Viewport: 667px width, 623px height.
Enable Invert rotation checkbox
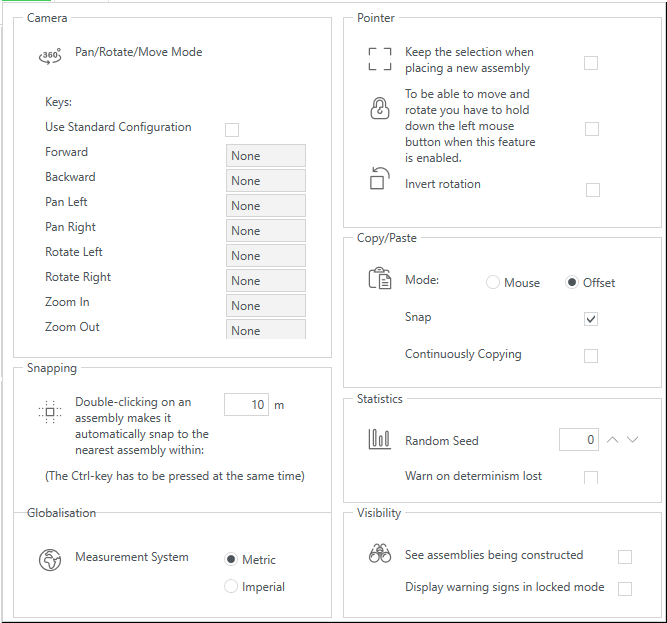(x=593, y=190)
